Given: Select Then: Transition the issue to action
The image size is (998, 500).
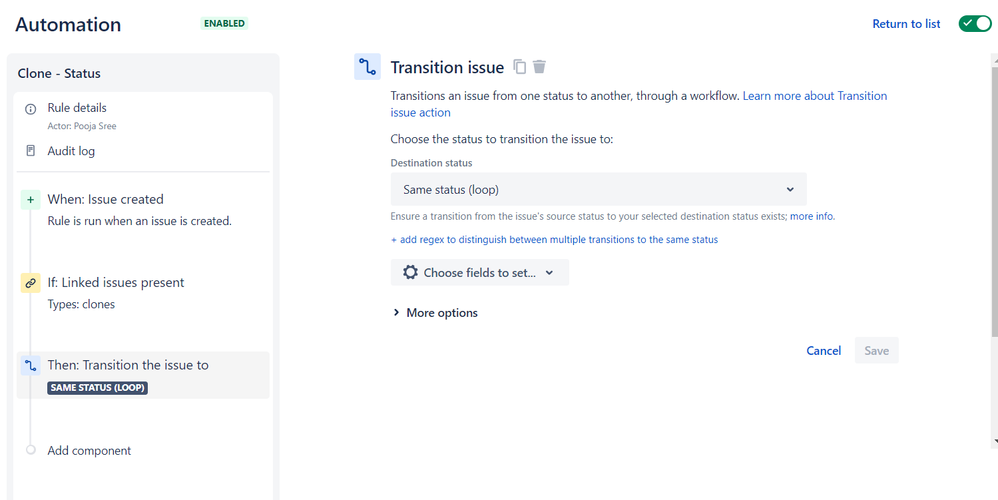Looking at the screenshot, I should pos(143,375).
